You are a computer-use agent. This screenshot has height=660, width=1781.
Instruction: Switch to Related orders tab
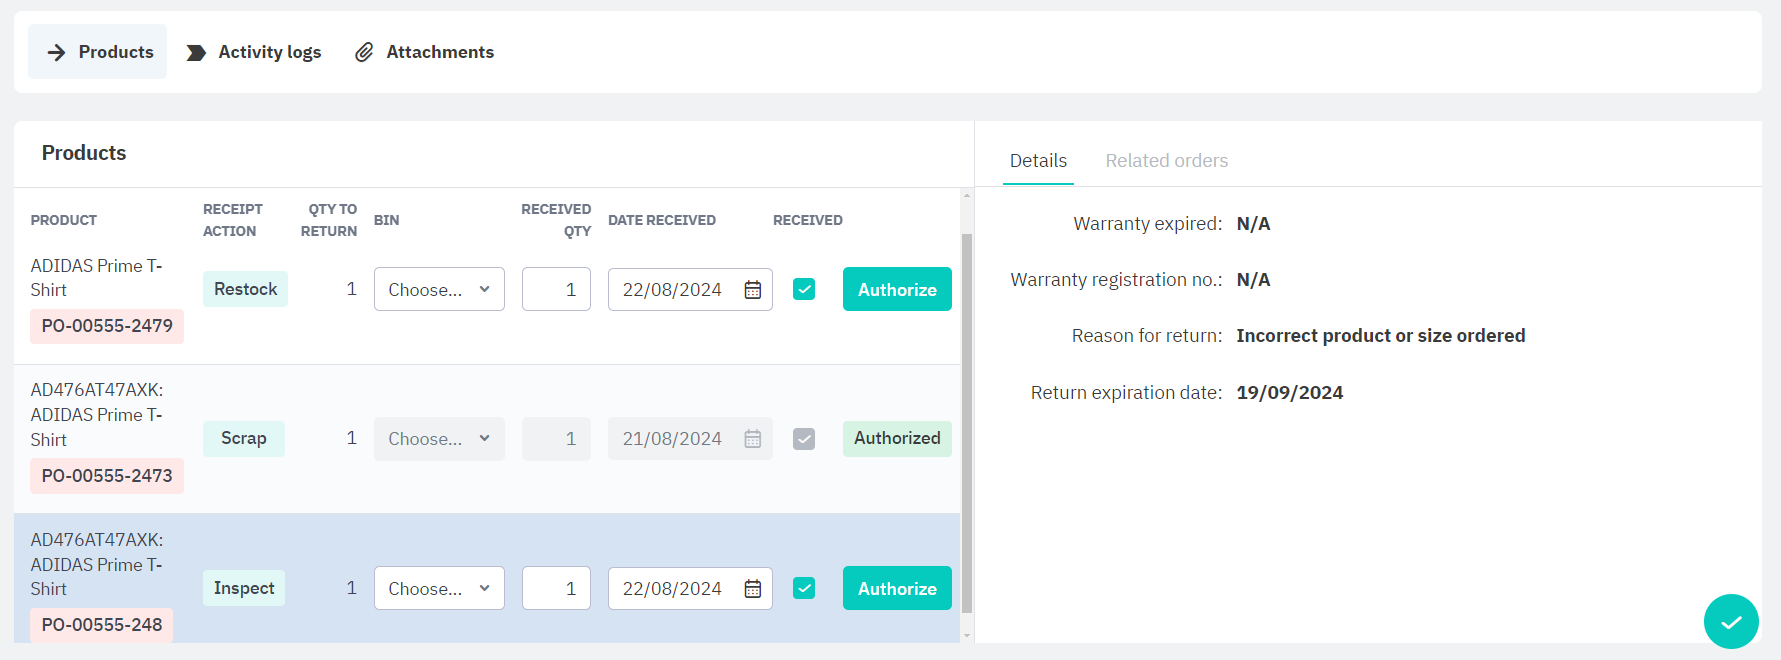(x=1166, y=161)
